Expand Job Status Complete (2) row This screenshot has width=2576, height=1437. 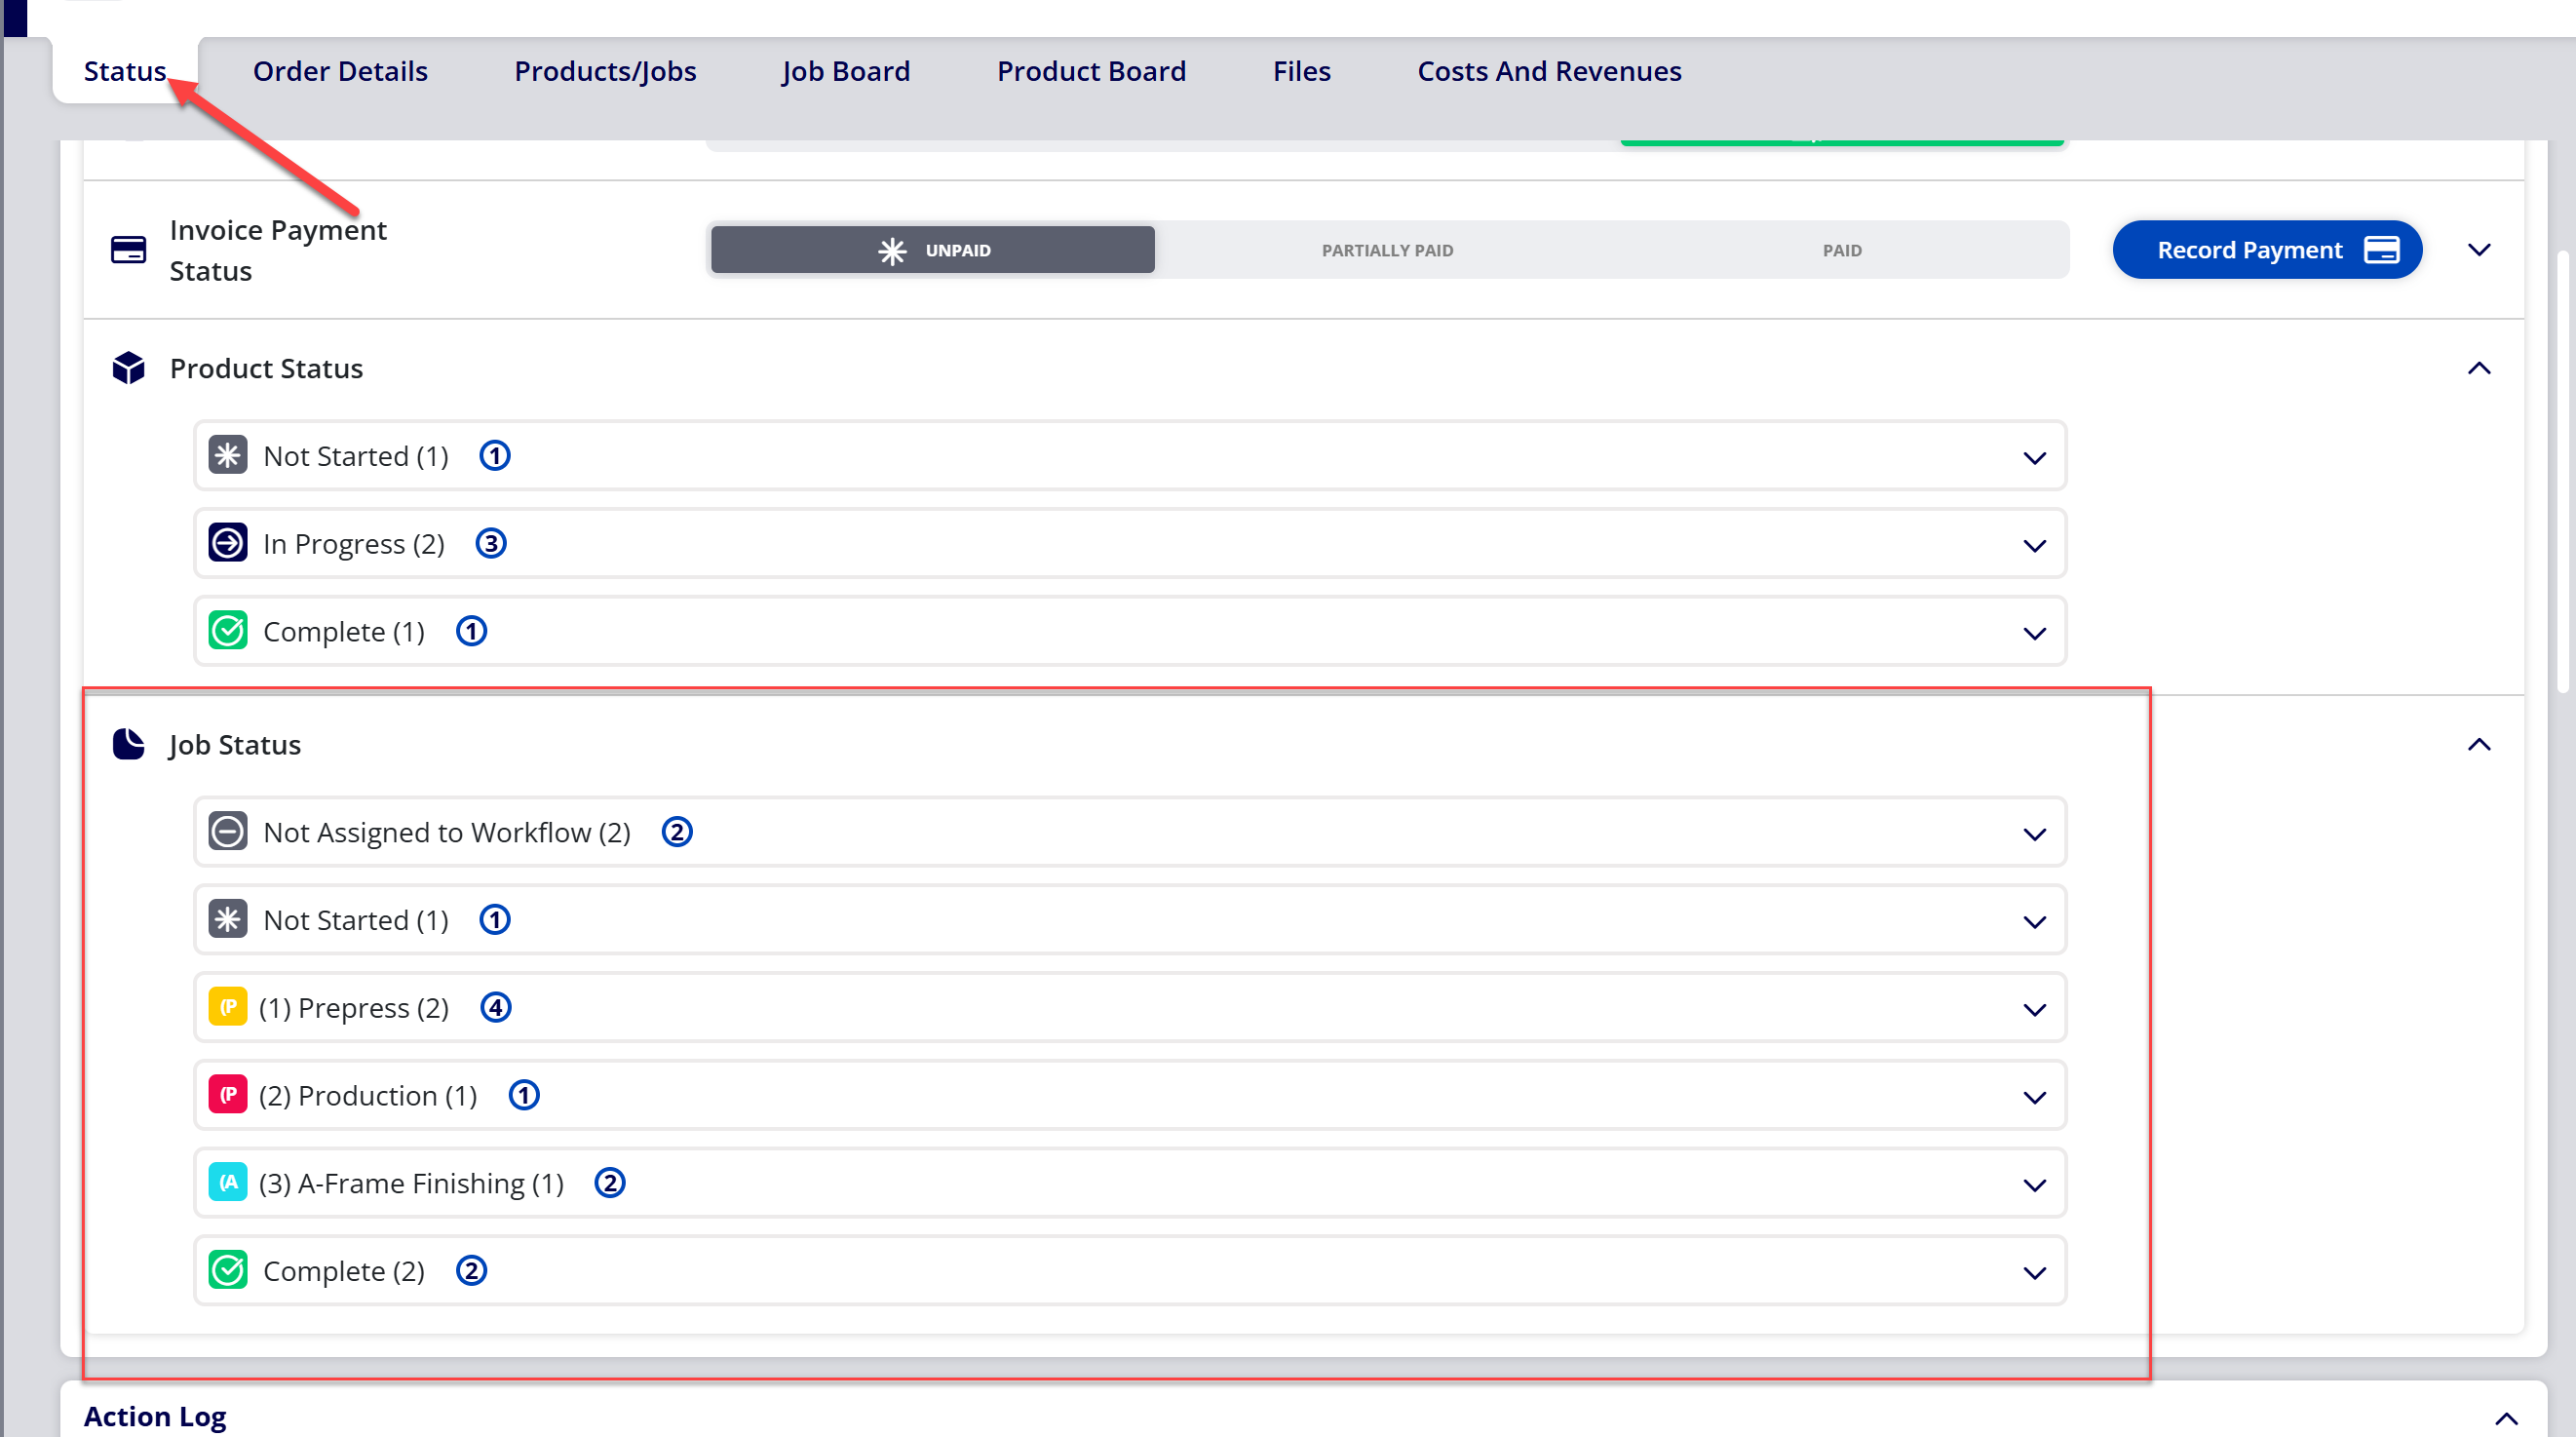(2034, 1273)
